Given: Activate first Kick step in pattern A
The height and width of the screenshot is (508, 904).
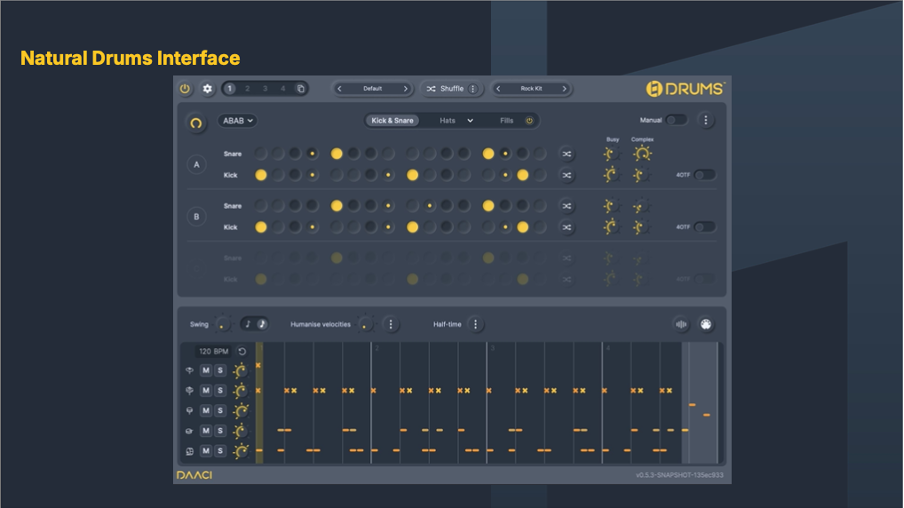Looking at the screenshot, I should coord(261,175).
